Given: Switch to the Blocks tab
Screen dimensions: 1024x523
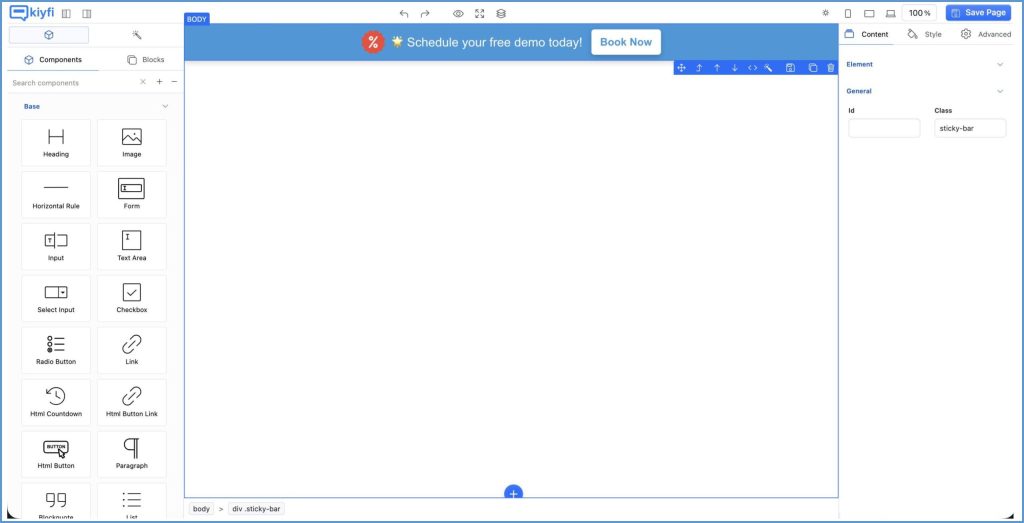Looking at the screenshot, I should click(146, 60).
